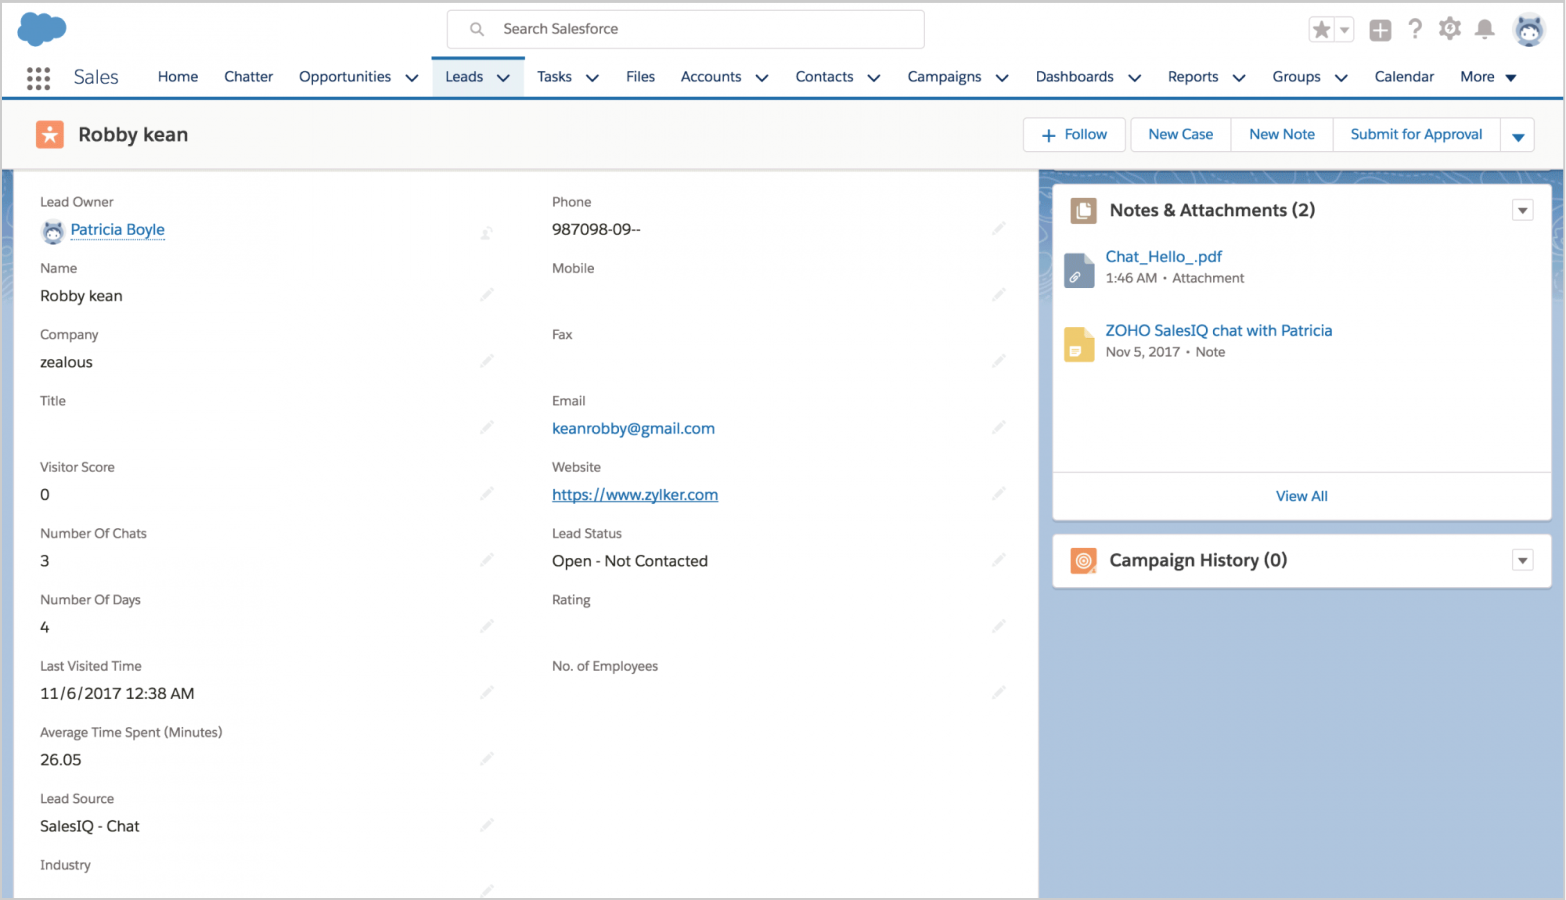Viewport: 1566px width, 900px height.
Task: Expand the Campaign History actions dropdown
Action: pos(1522,560)
